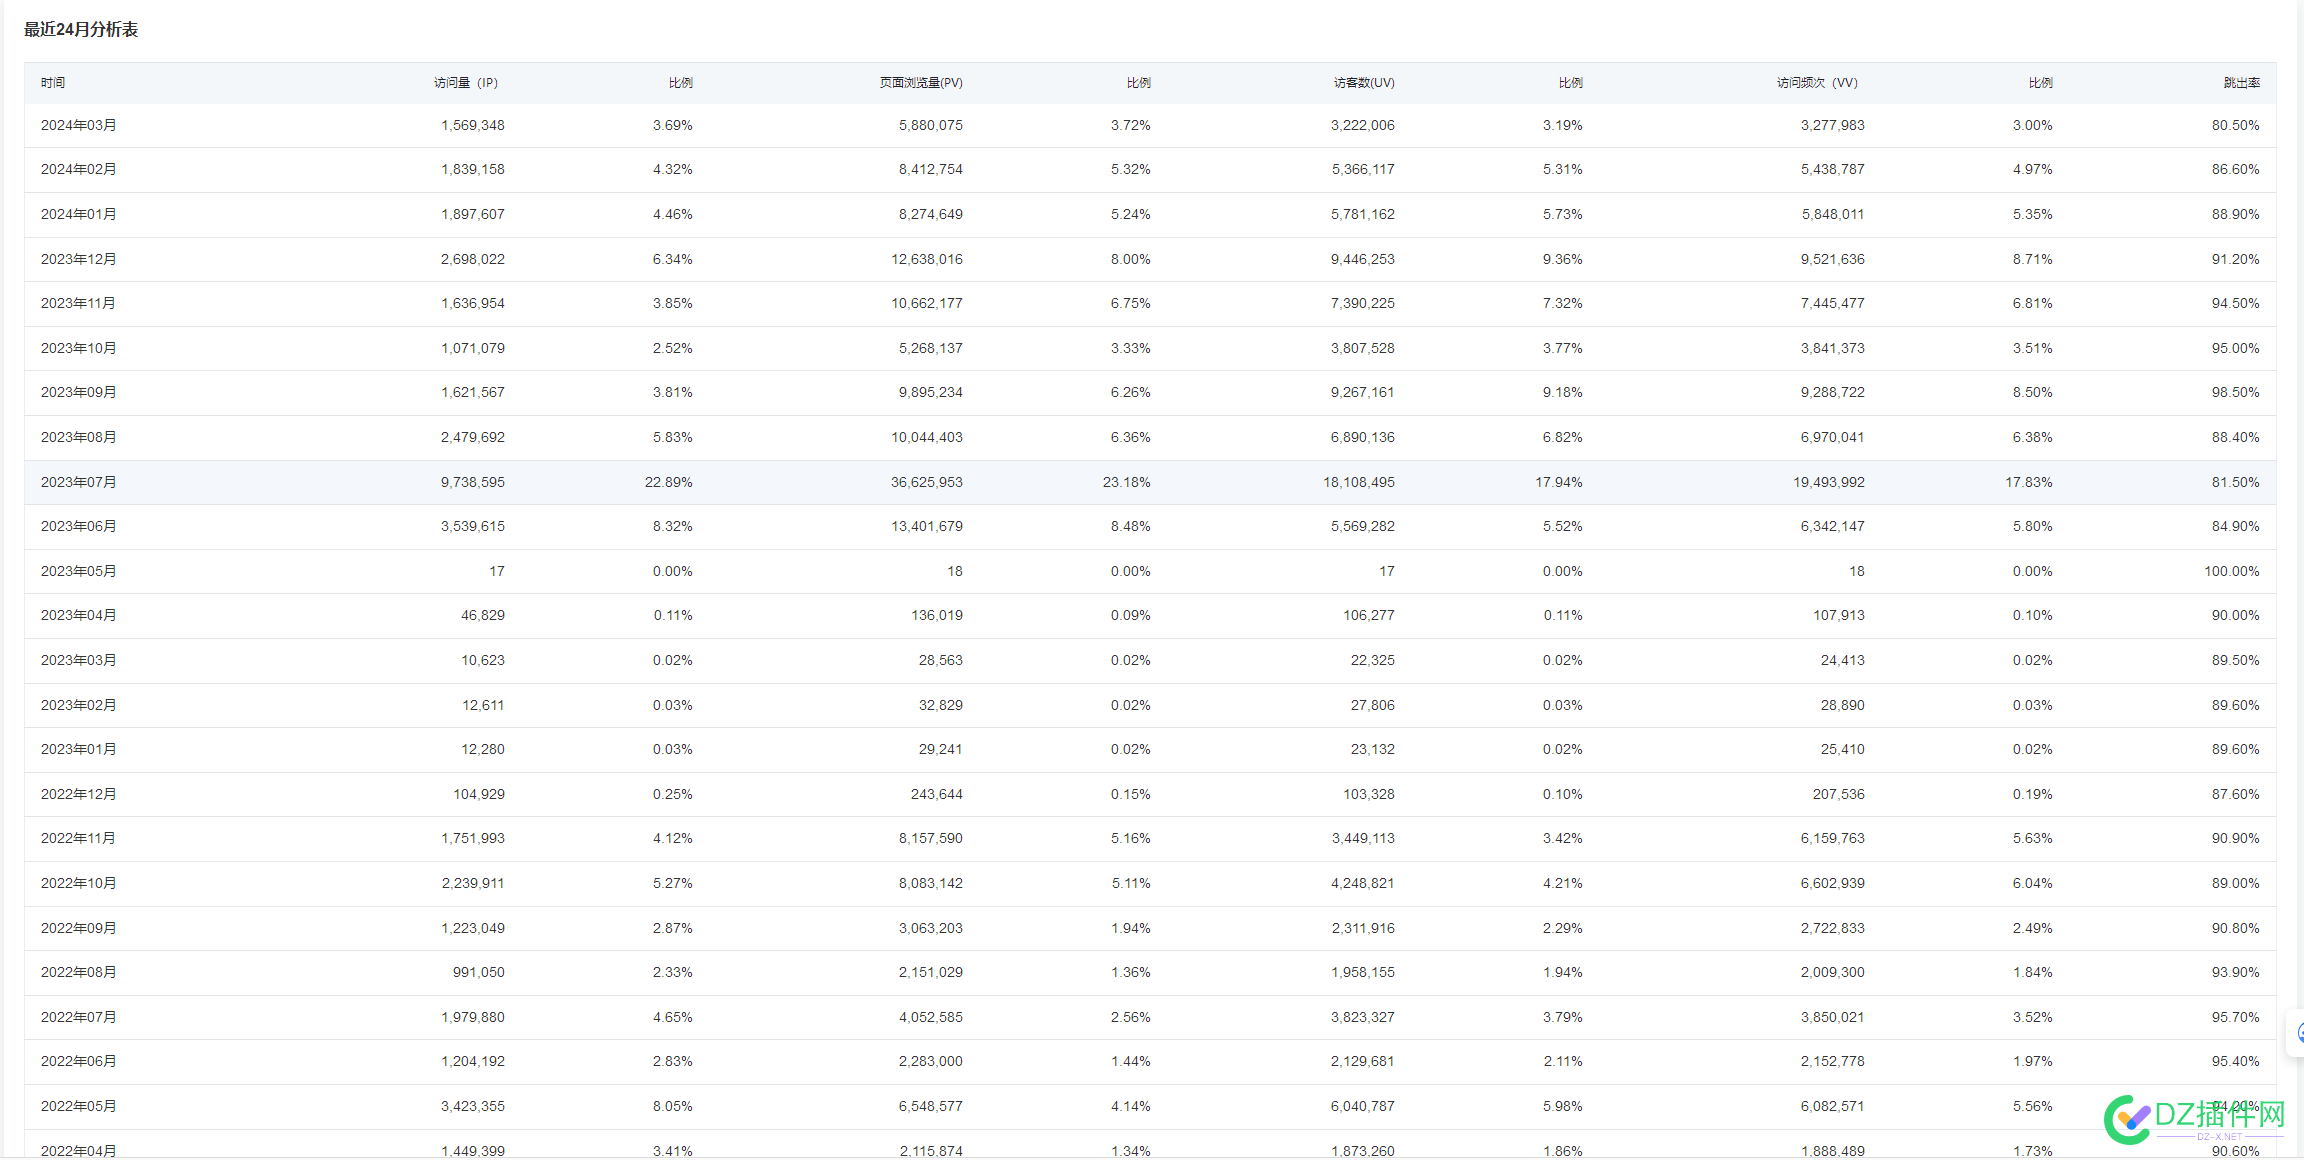Screen dimensions: 2304x1160
Task: Select the 2022年06月 row label
Action: coord(78,1061)
